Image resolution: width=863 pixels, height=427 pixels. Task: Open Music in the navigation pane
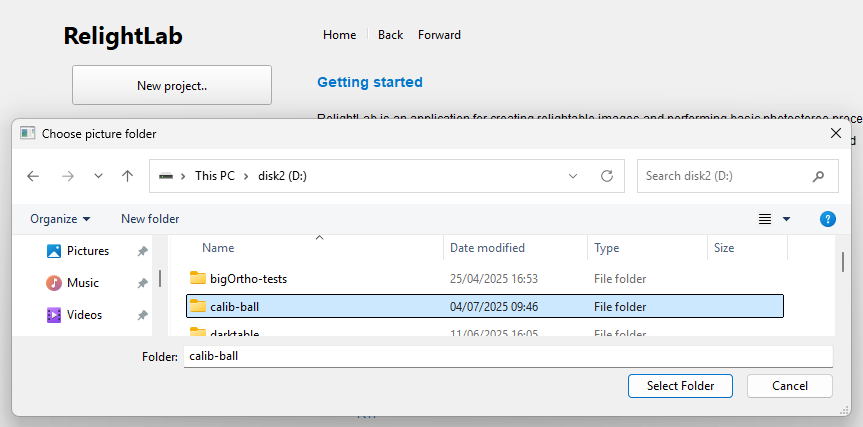(x=72, y=283)
